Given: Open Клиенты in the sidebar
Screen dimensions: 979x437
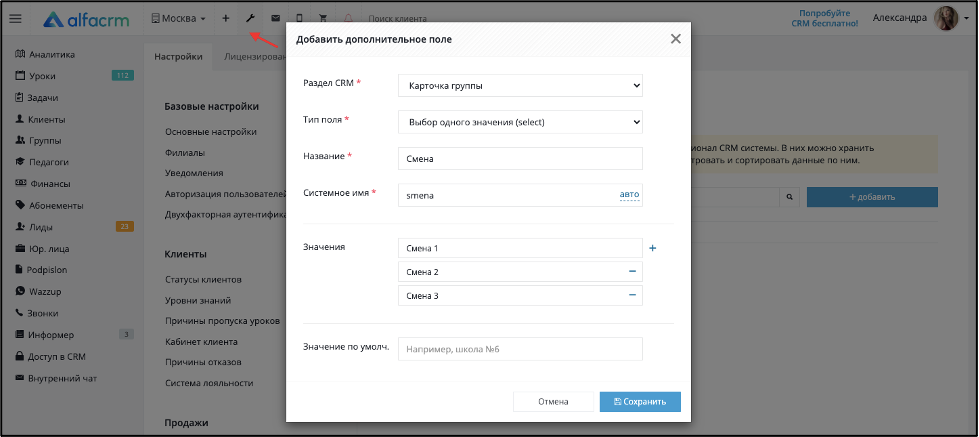Looking at the screenshot, I should [x=40, y=119].
